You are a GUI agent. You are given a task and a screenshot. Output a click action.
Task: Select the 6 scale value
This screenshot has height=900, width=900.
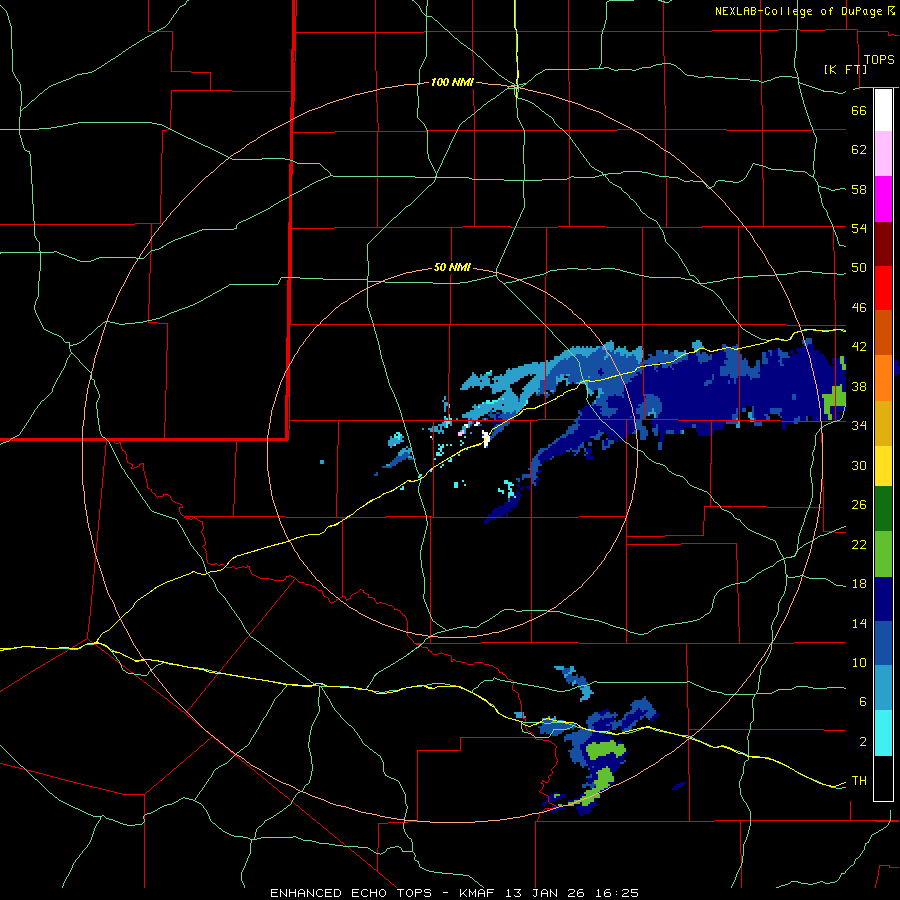click(863, 702)
